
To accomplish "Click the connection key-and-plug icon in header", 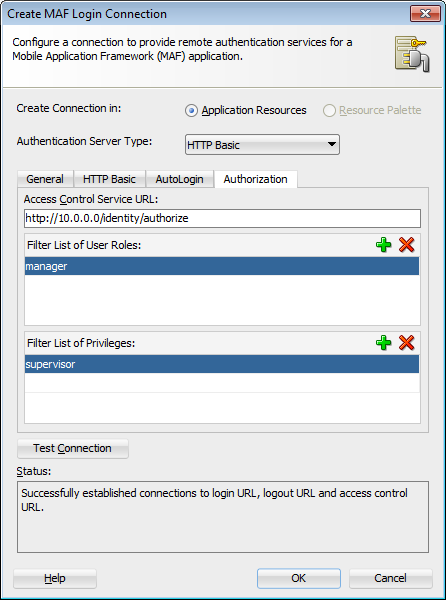I will [x=412, y=54].
